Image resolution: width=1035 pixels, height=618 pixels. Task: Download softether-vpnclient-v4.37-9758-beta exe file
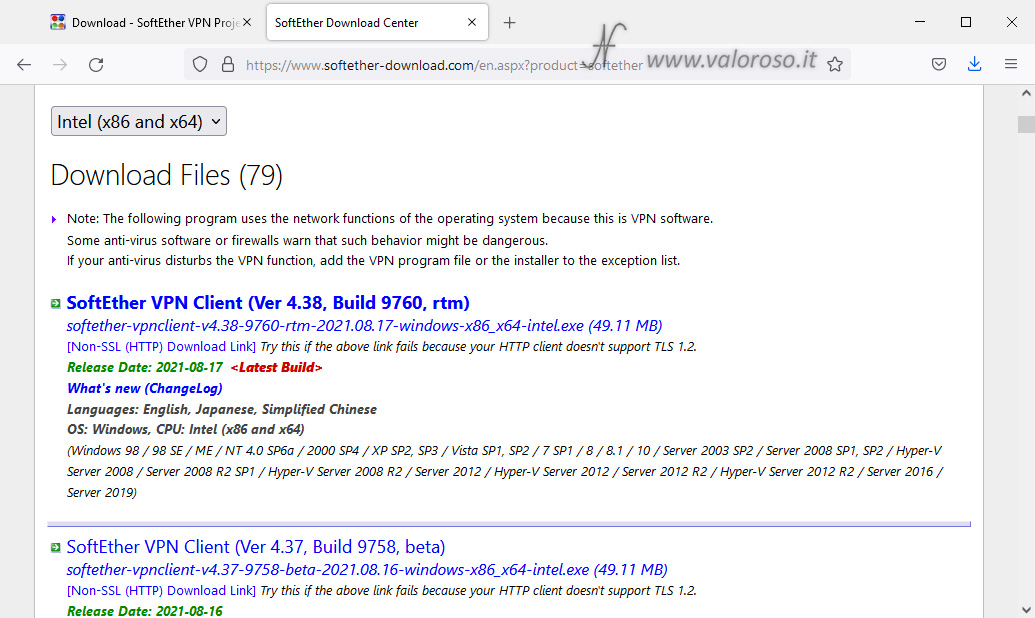[x=367, y=569]
